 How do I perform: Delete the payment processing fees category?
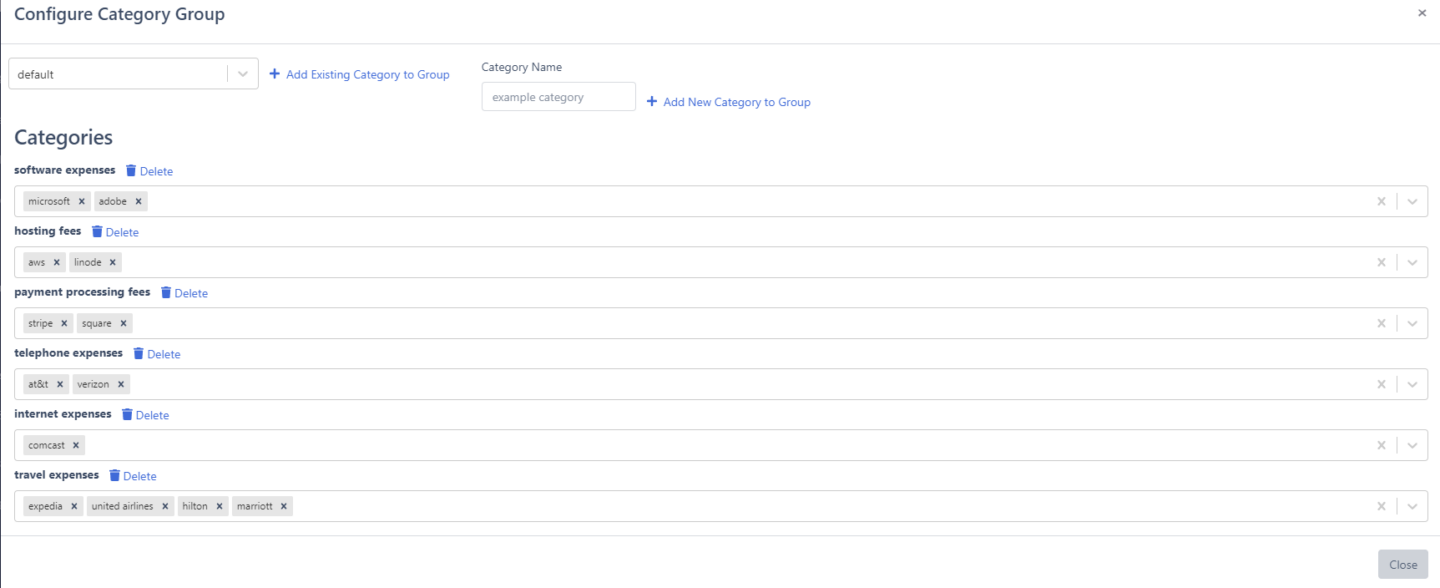184,293
